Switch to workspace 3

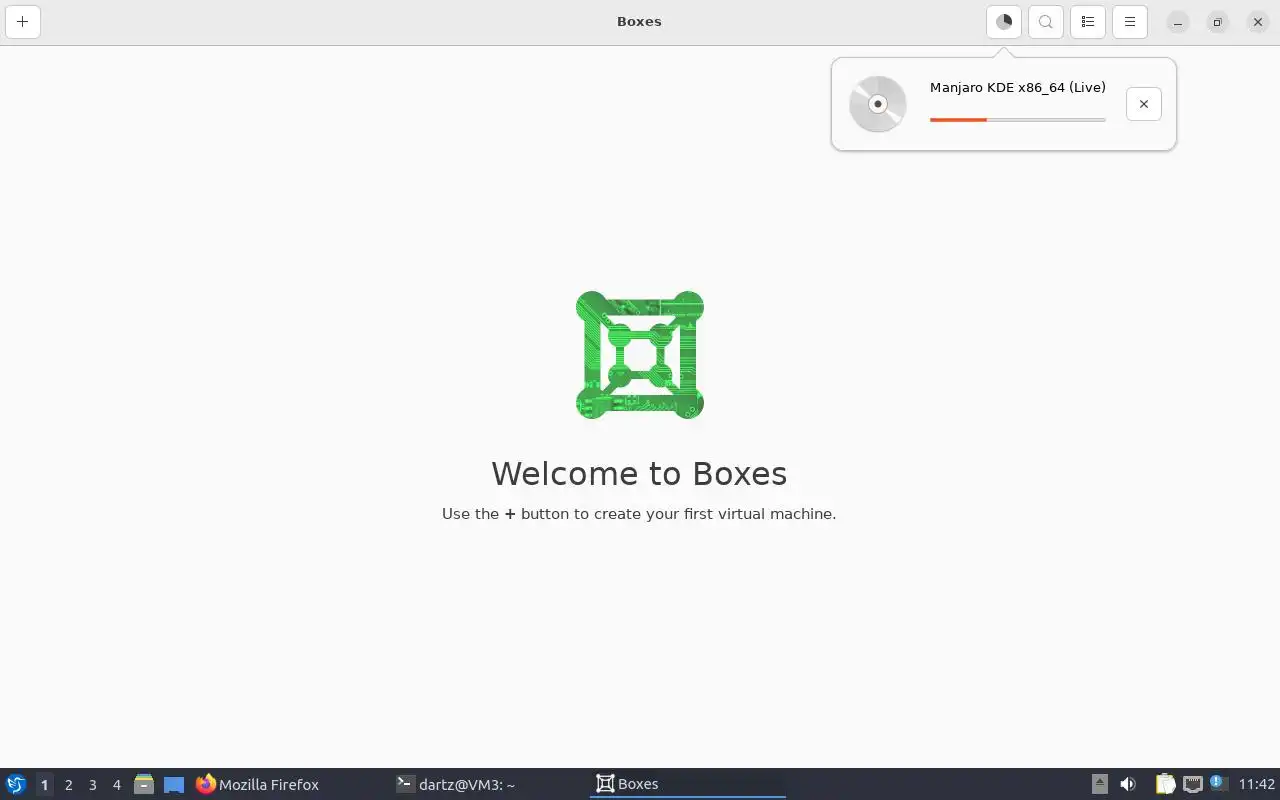pyautogui.click(x=92, y=785)
